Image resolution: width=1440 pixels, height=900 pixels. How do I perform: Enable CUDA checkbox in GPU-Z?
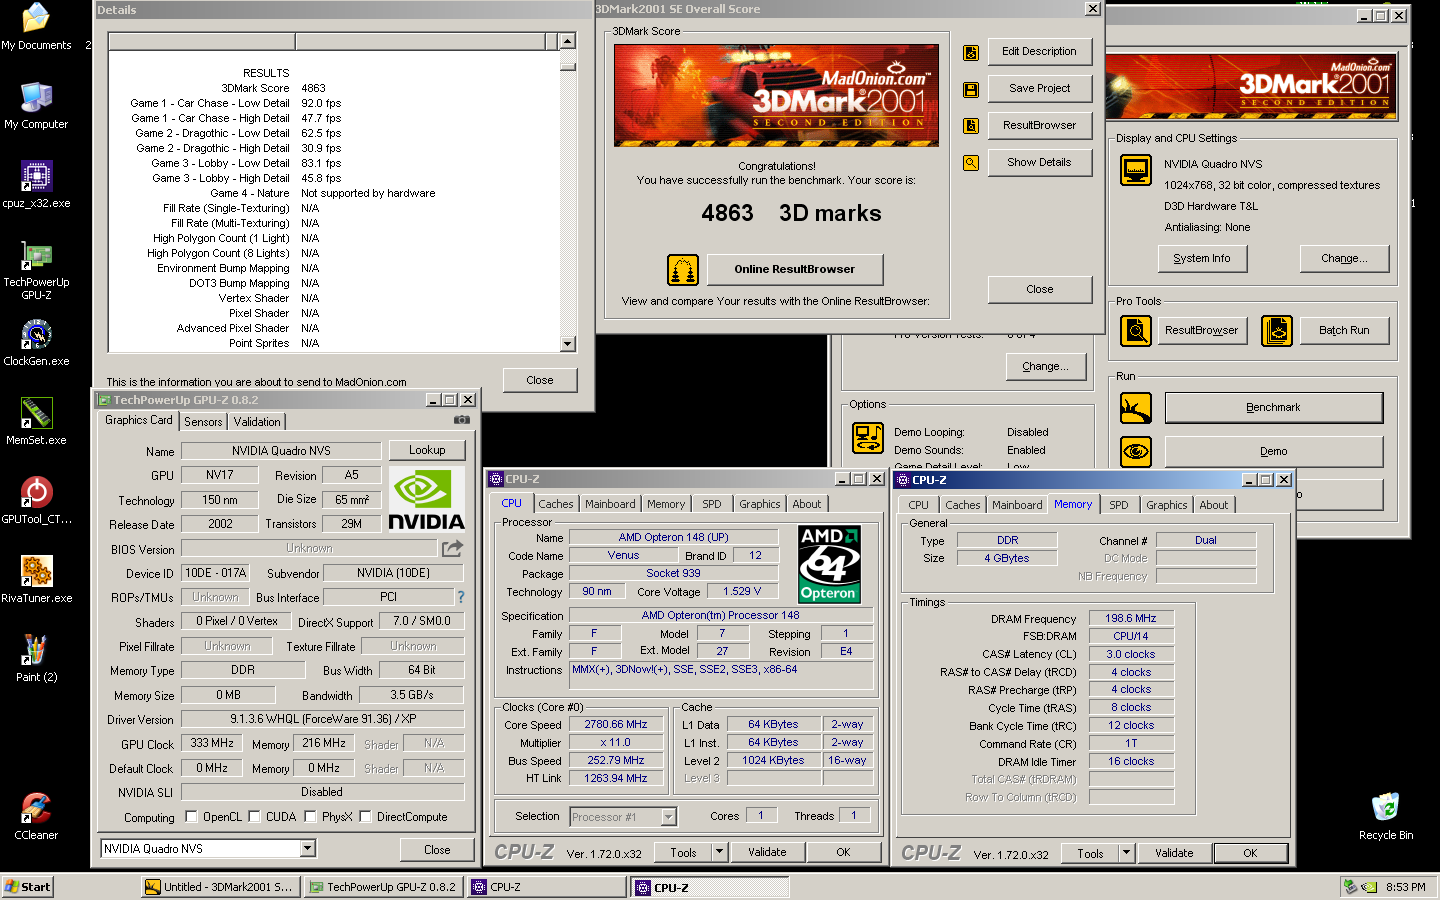click(x=254, y=816)
